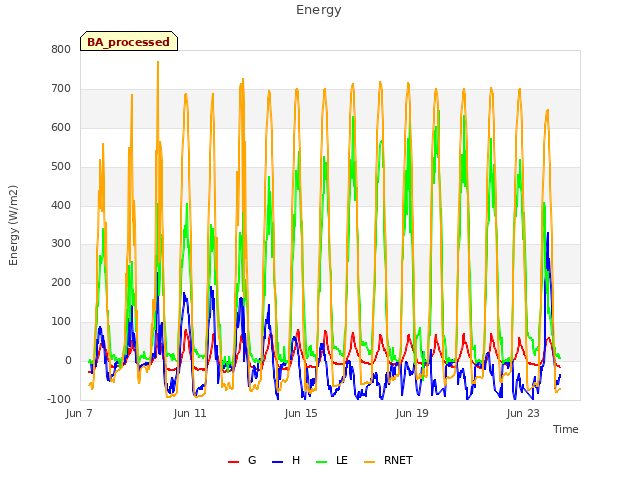Click the red G legend color marker
Viewport: 640px width, 480px height.
[233, 462]
